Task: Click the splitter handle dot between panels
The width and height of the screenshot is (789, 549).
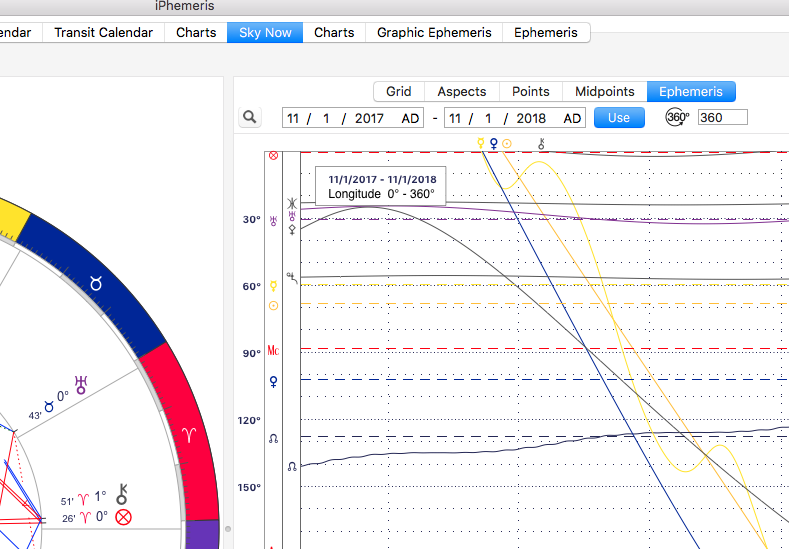Action: (x=228, y=529)
